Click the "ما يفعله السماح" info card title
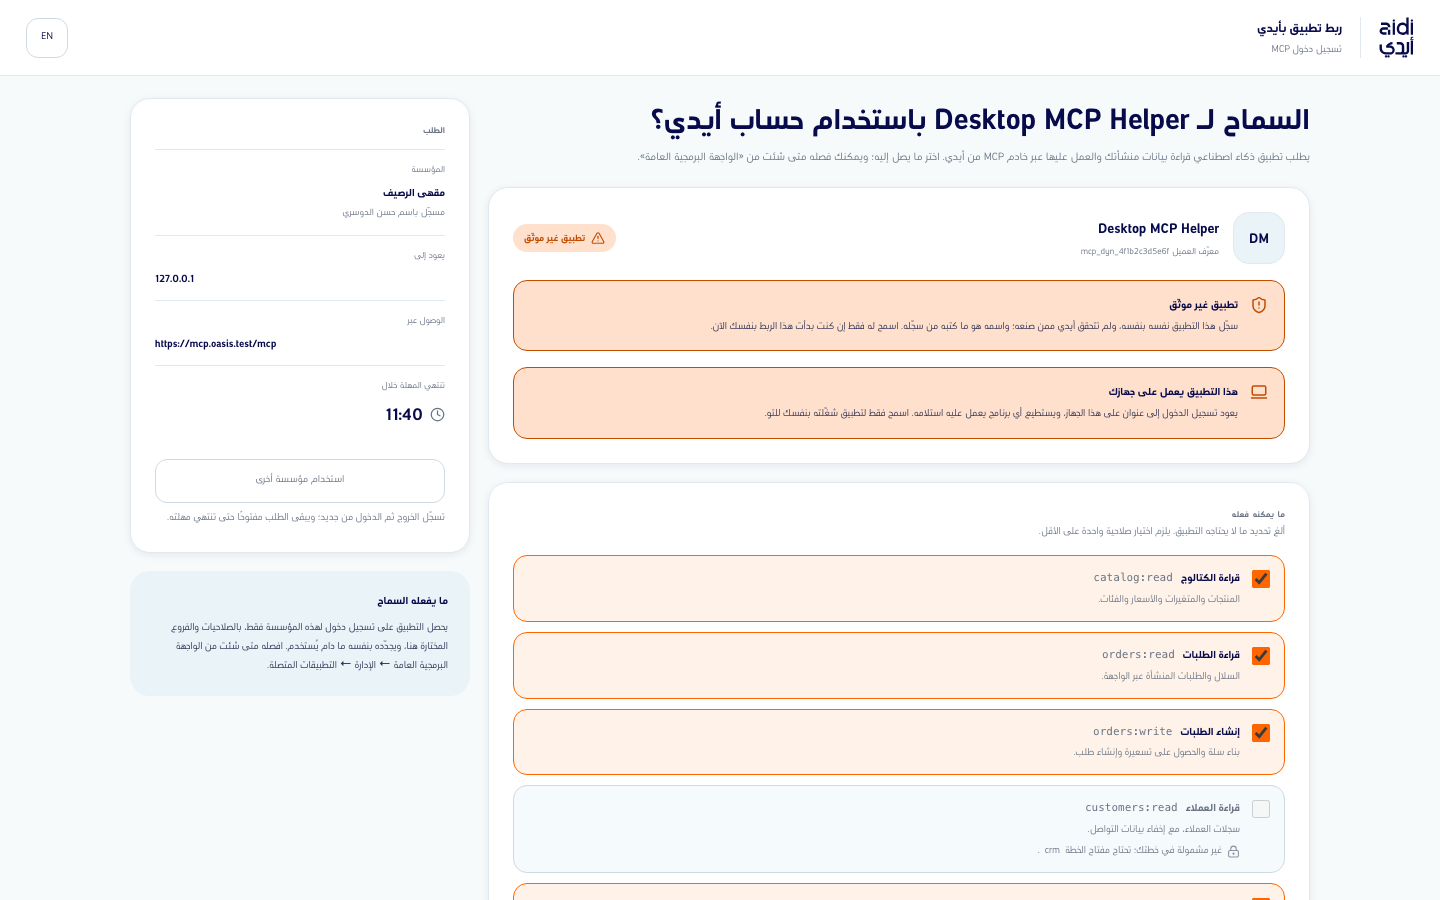Screen dimensions: 1440x900 [412, 601]
